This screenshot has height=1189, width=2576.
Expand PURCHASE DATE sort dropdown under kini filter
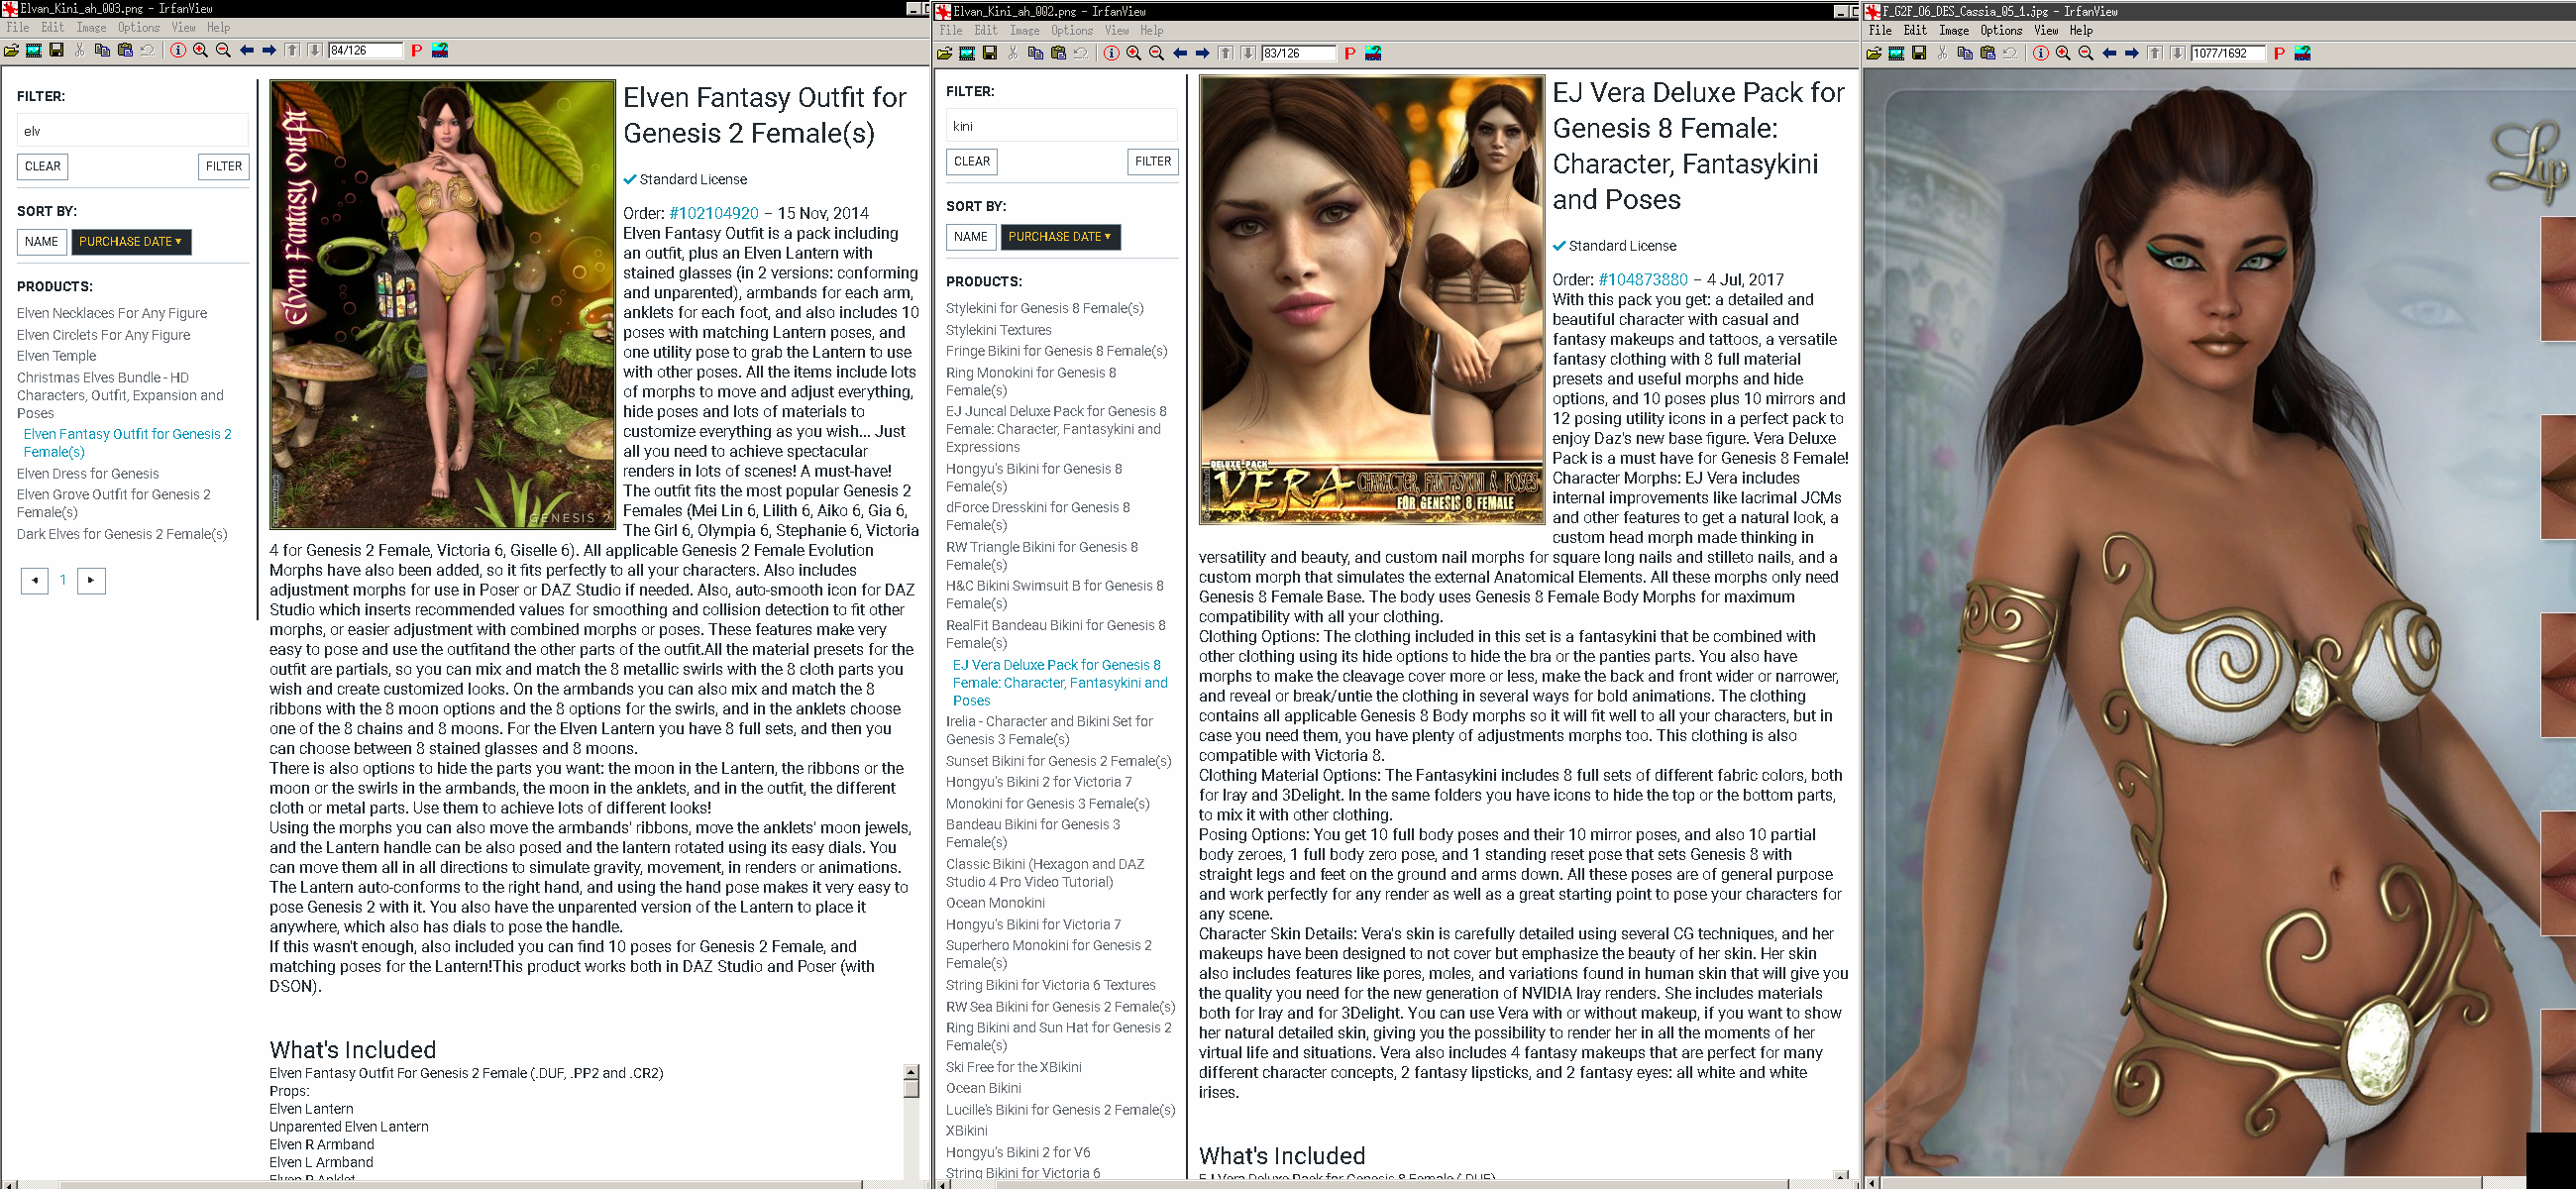pyautogui.click(x=1060, y=236)
